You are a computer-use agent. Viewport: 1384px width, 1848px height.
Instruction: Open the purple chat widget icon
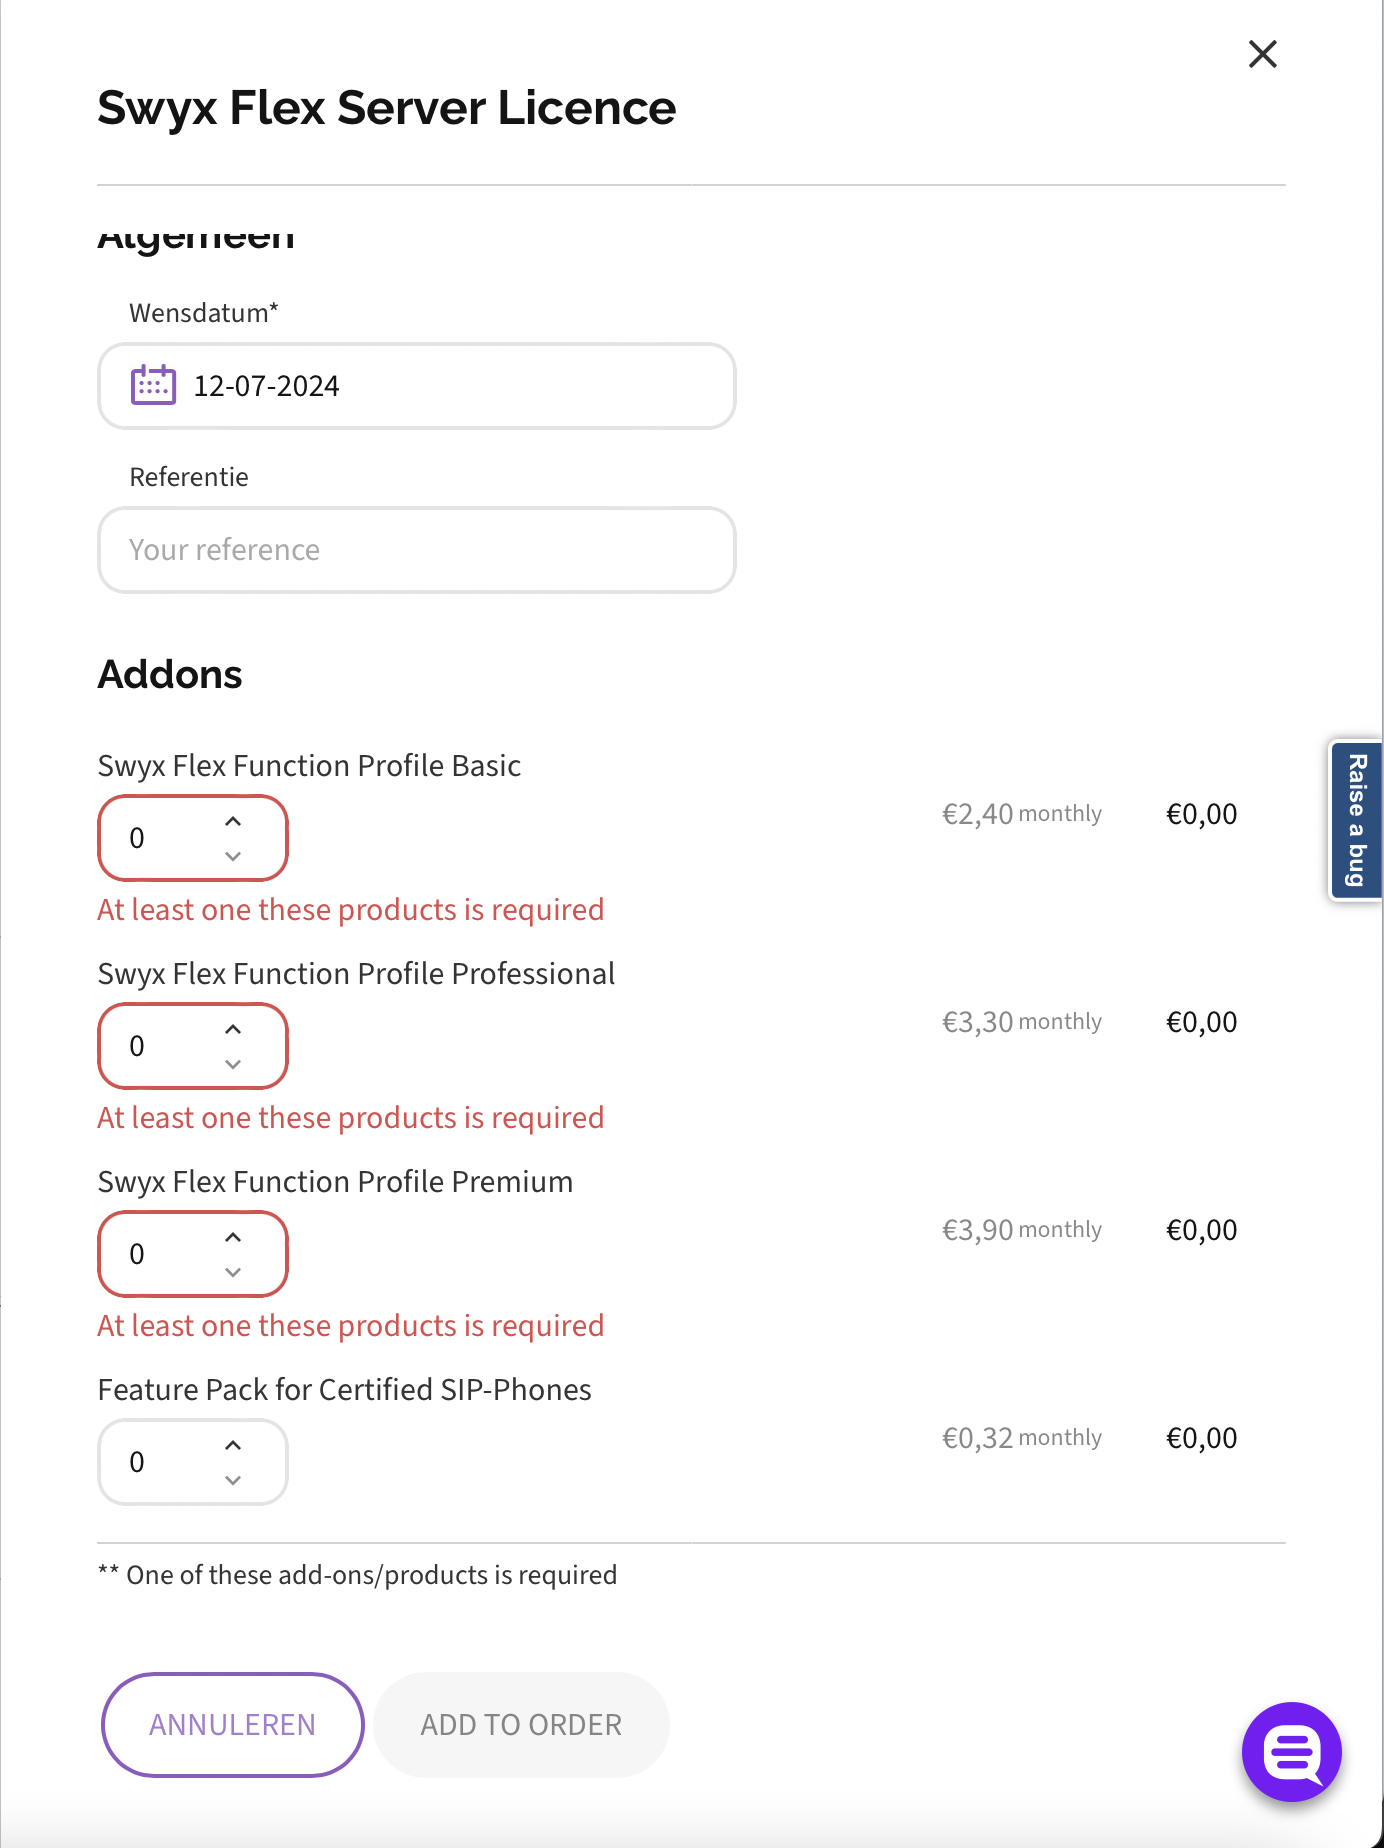click(x=1291, y=1752)
